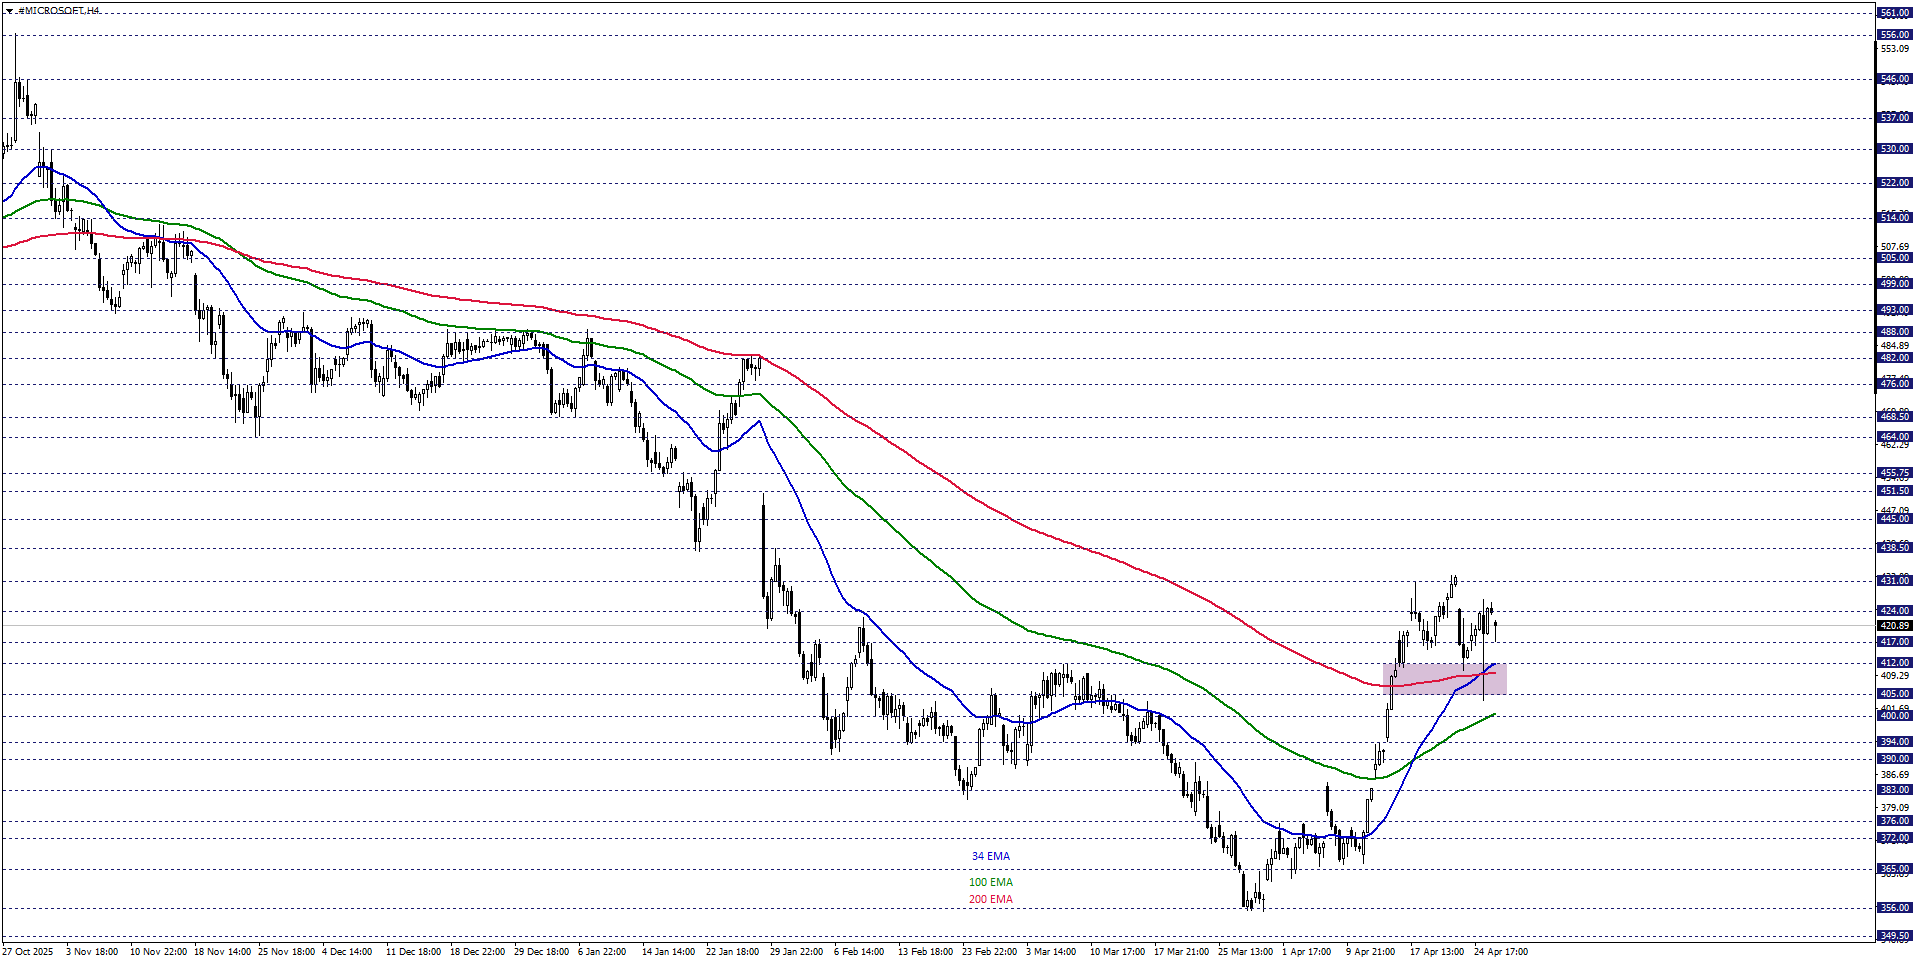Viewport: 1916px width, 963px height.
Task: Select the 3 Mar 14:00 time label
Action: (1051, 952)
